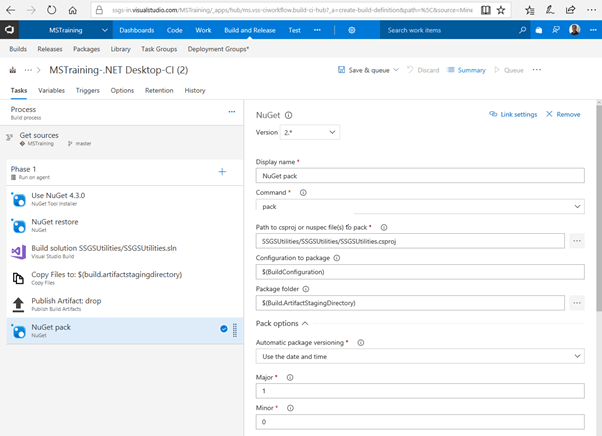The height and width of the screenshot is (436, 602).
Task: Browse for csproj path ellipsis button
Action: (577, 241)
